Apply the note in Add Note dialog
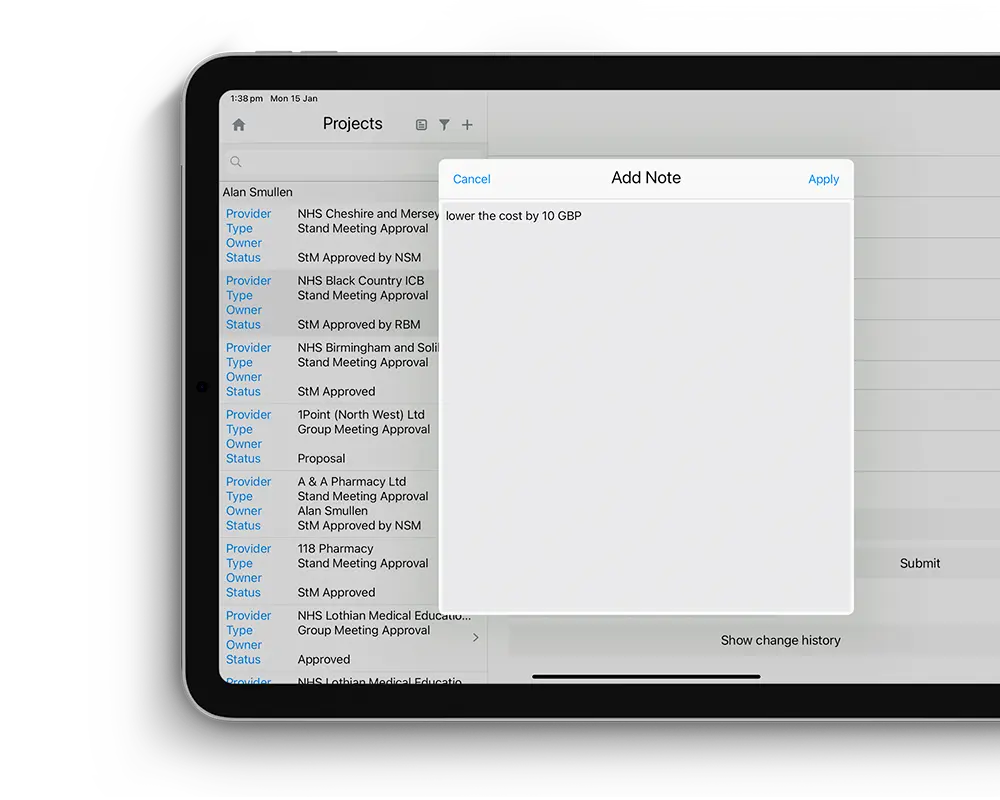The image size is (1000, 800). (x=823, y=179)
